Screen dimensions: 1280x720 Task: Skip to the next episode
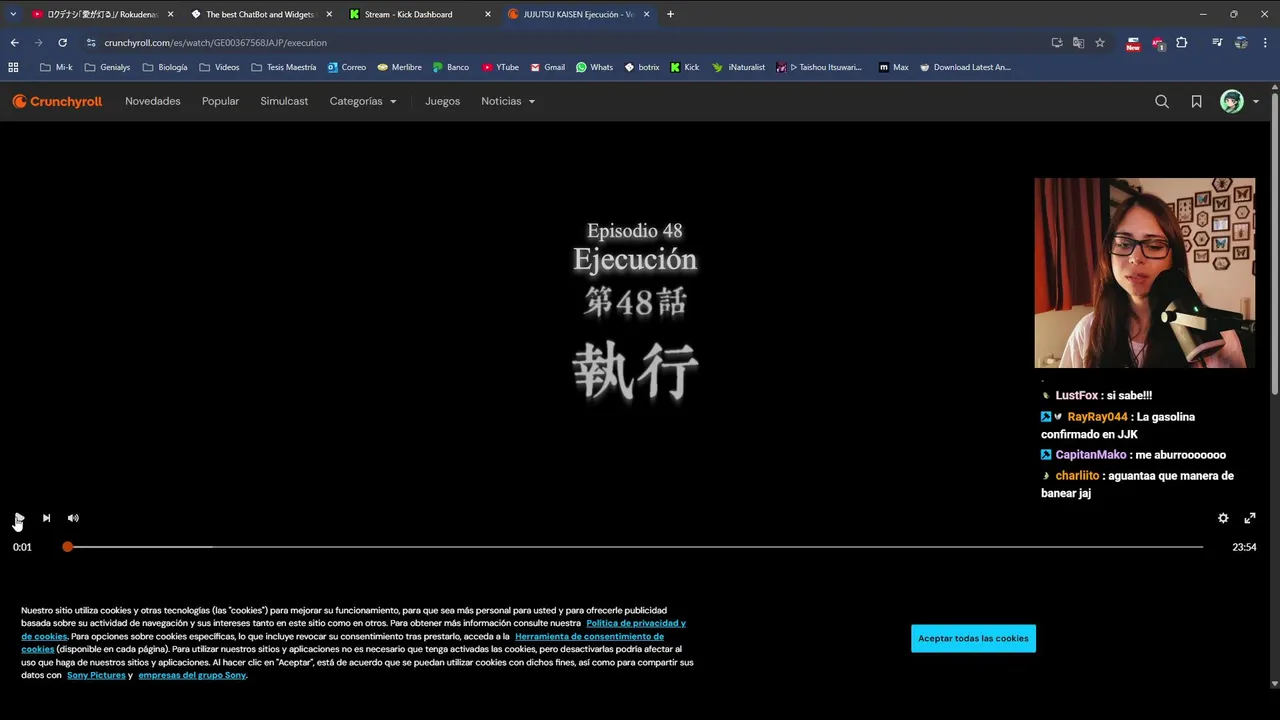coord(46,518)
